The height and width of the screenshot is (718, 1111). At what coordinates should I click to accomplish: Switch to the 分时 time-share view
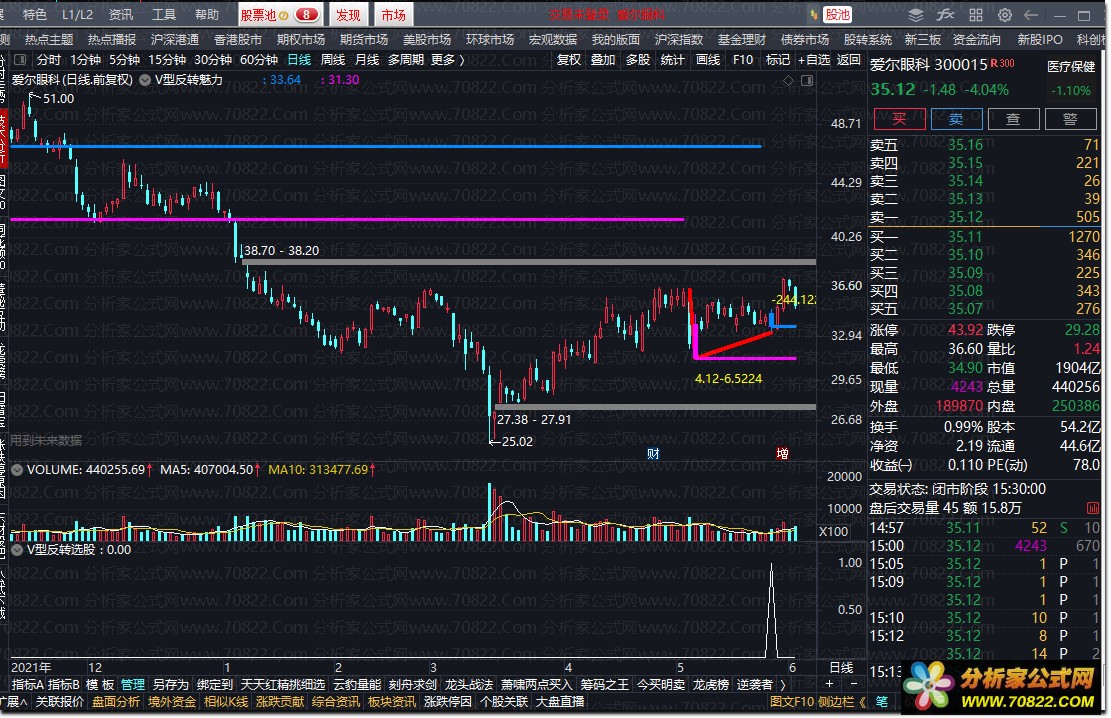pyautogui.click(x=49, y=60)
